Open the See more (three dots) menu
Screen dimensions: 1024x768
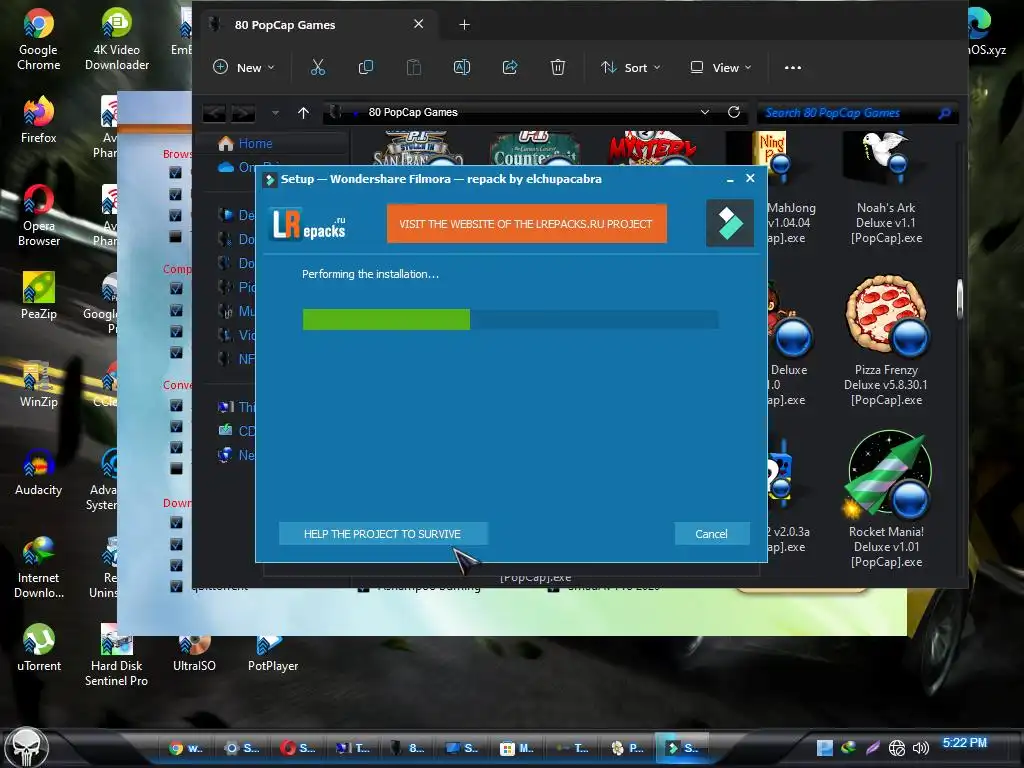[793, 67]
